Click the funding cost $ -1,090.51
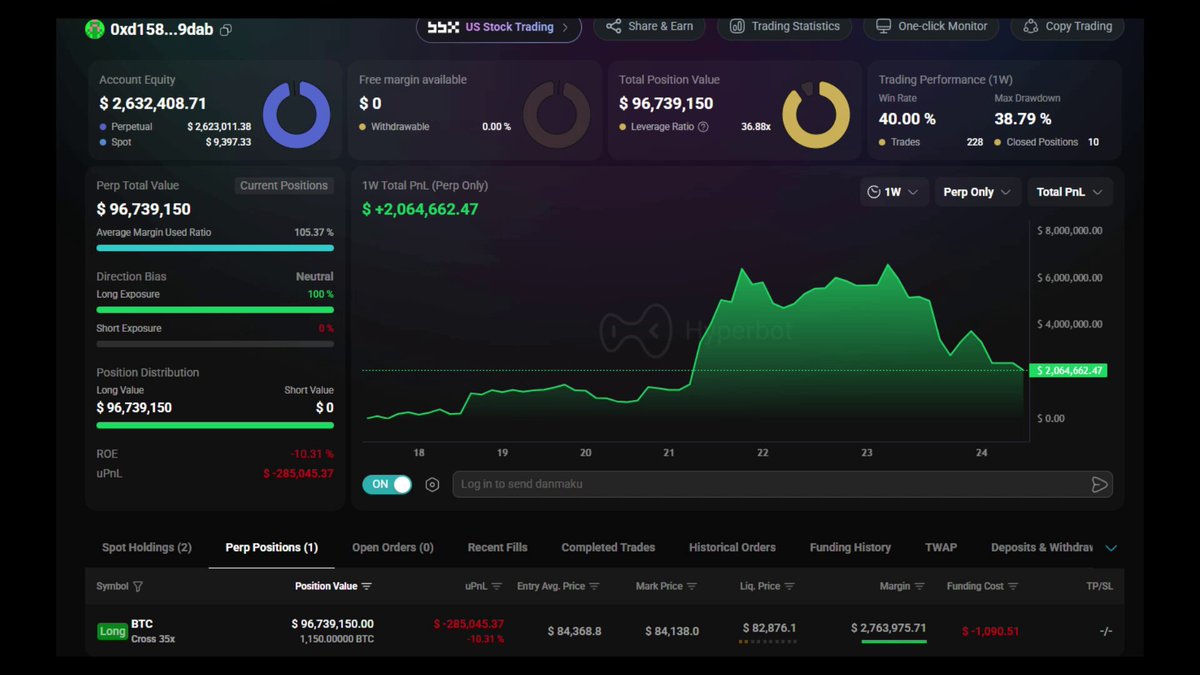Viewport: 1200px width, 675px height. [x=990, y=631]
